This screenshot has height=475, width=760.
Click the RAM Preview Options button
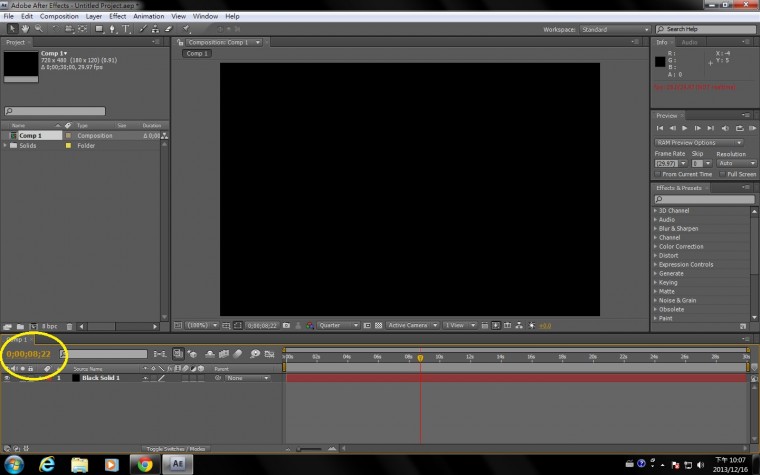(700, 142)
